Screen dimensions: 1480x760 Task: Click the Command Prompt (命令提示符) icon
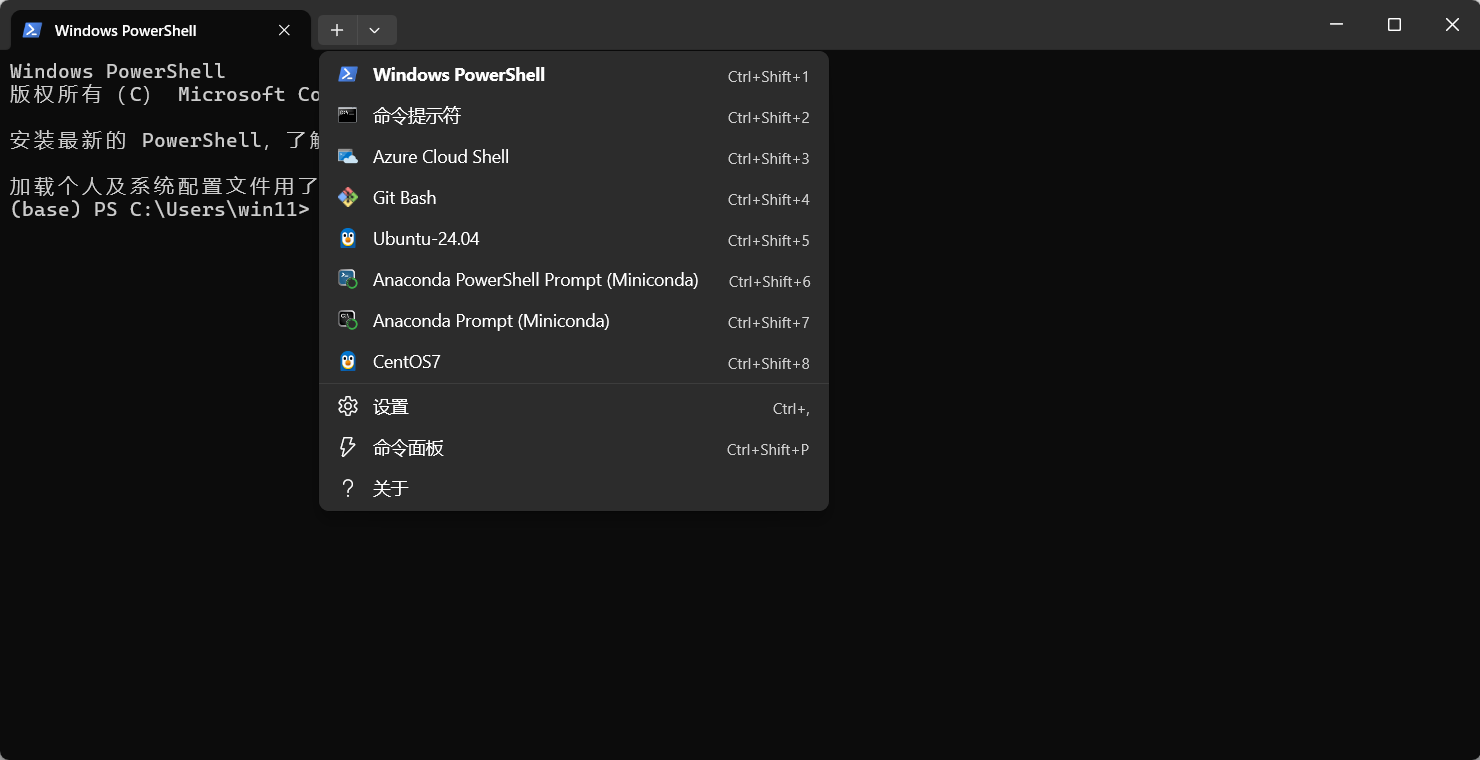pyautogui.click(x=348, y=115)
